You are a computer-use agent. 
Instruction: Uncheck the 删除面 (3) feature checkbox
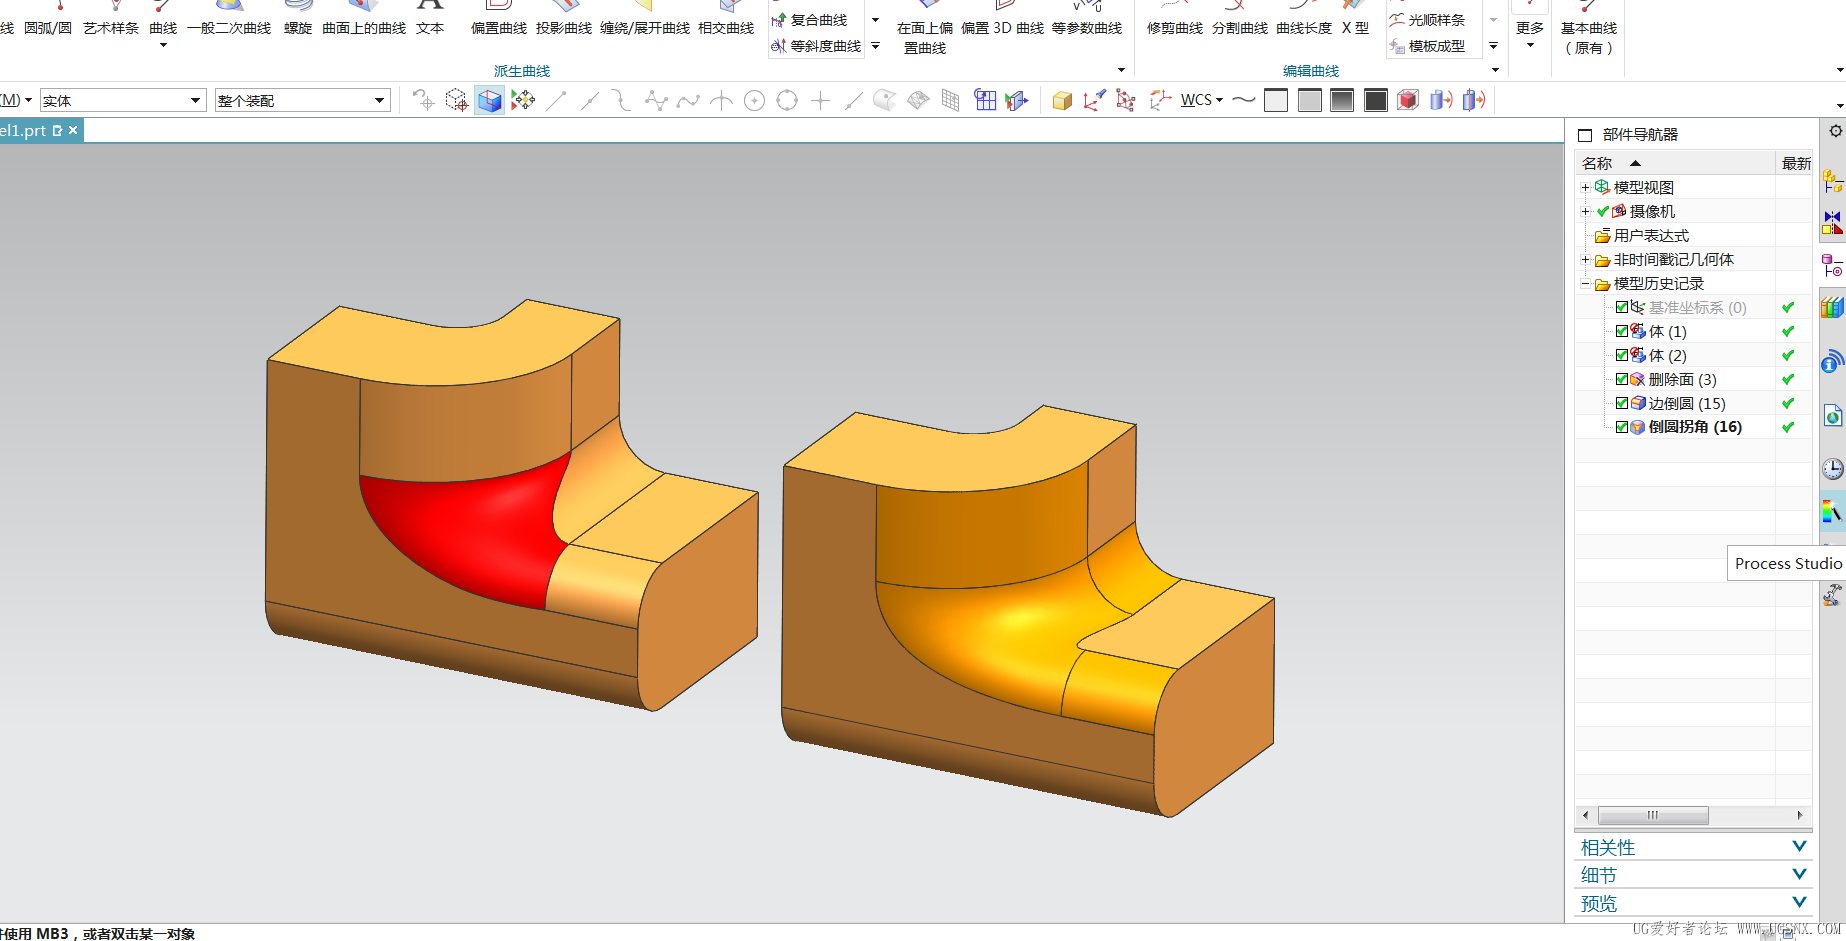point(1622,379)
